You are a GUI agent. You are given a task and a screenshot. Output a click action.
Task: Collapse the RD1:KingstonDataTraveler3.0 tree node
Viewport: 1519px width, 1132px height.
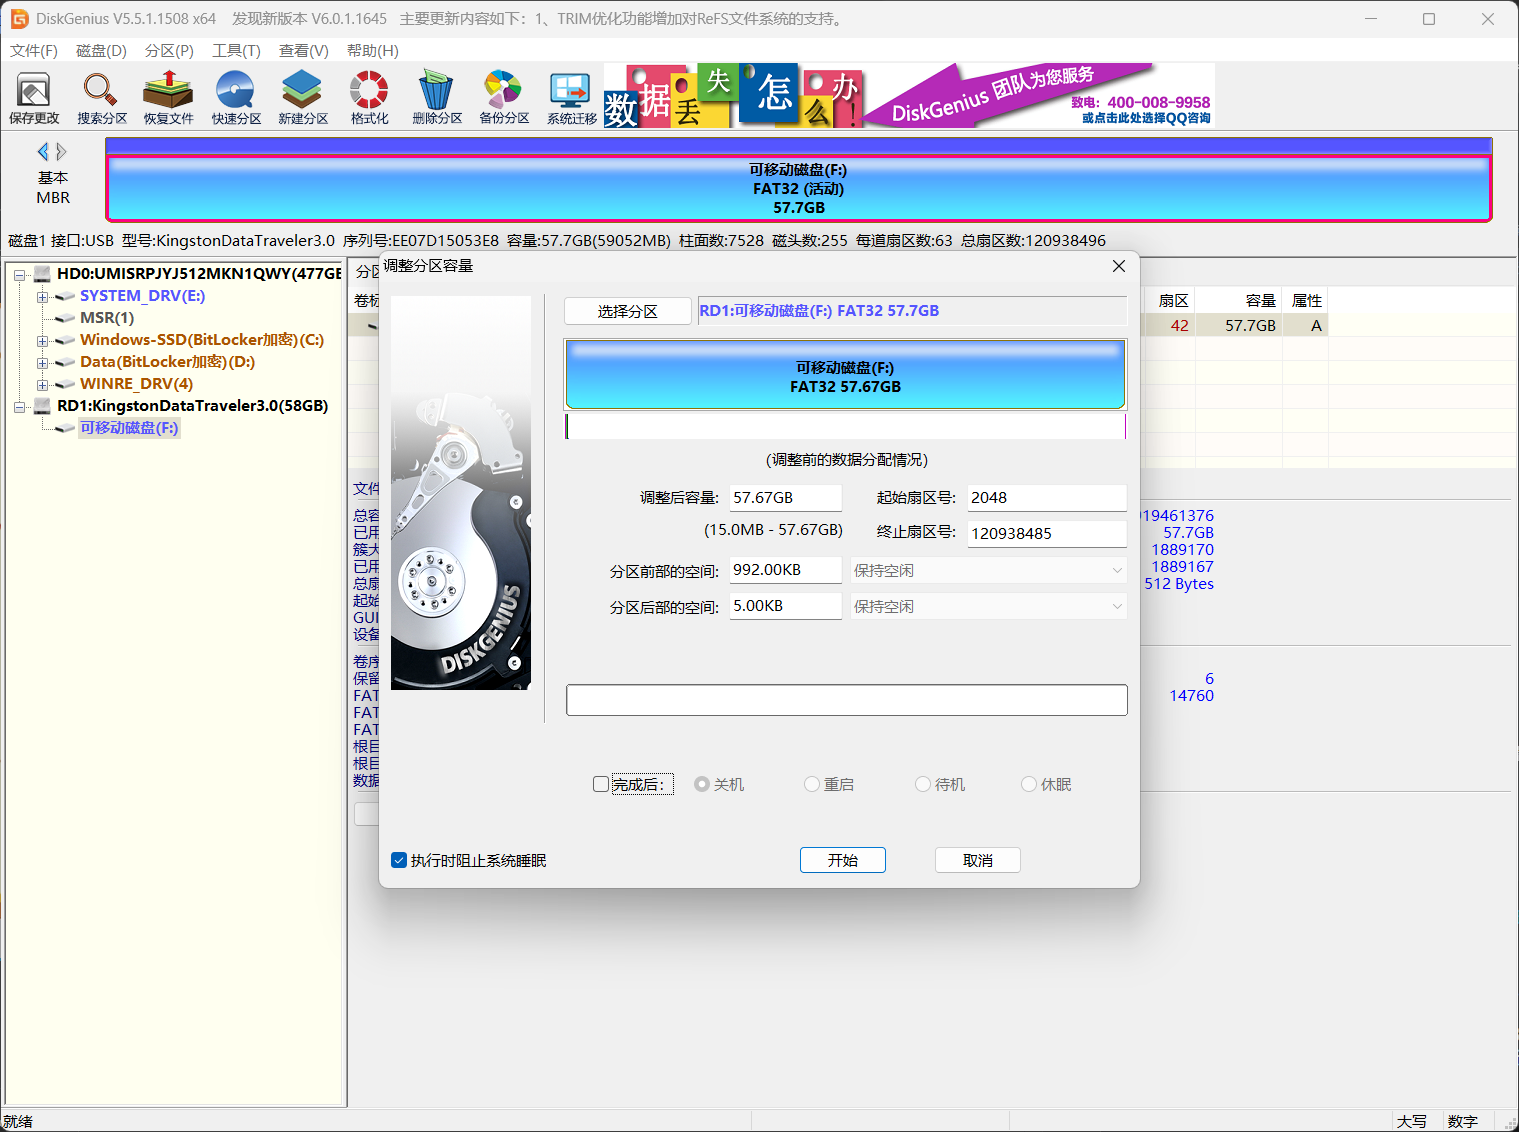20,407
